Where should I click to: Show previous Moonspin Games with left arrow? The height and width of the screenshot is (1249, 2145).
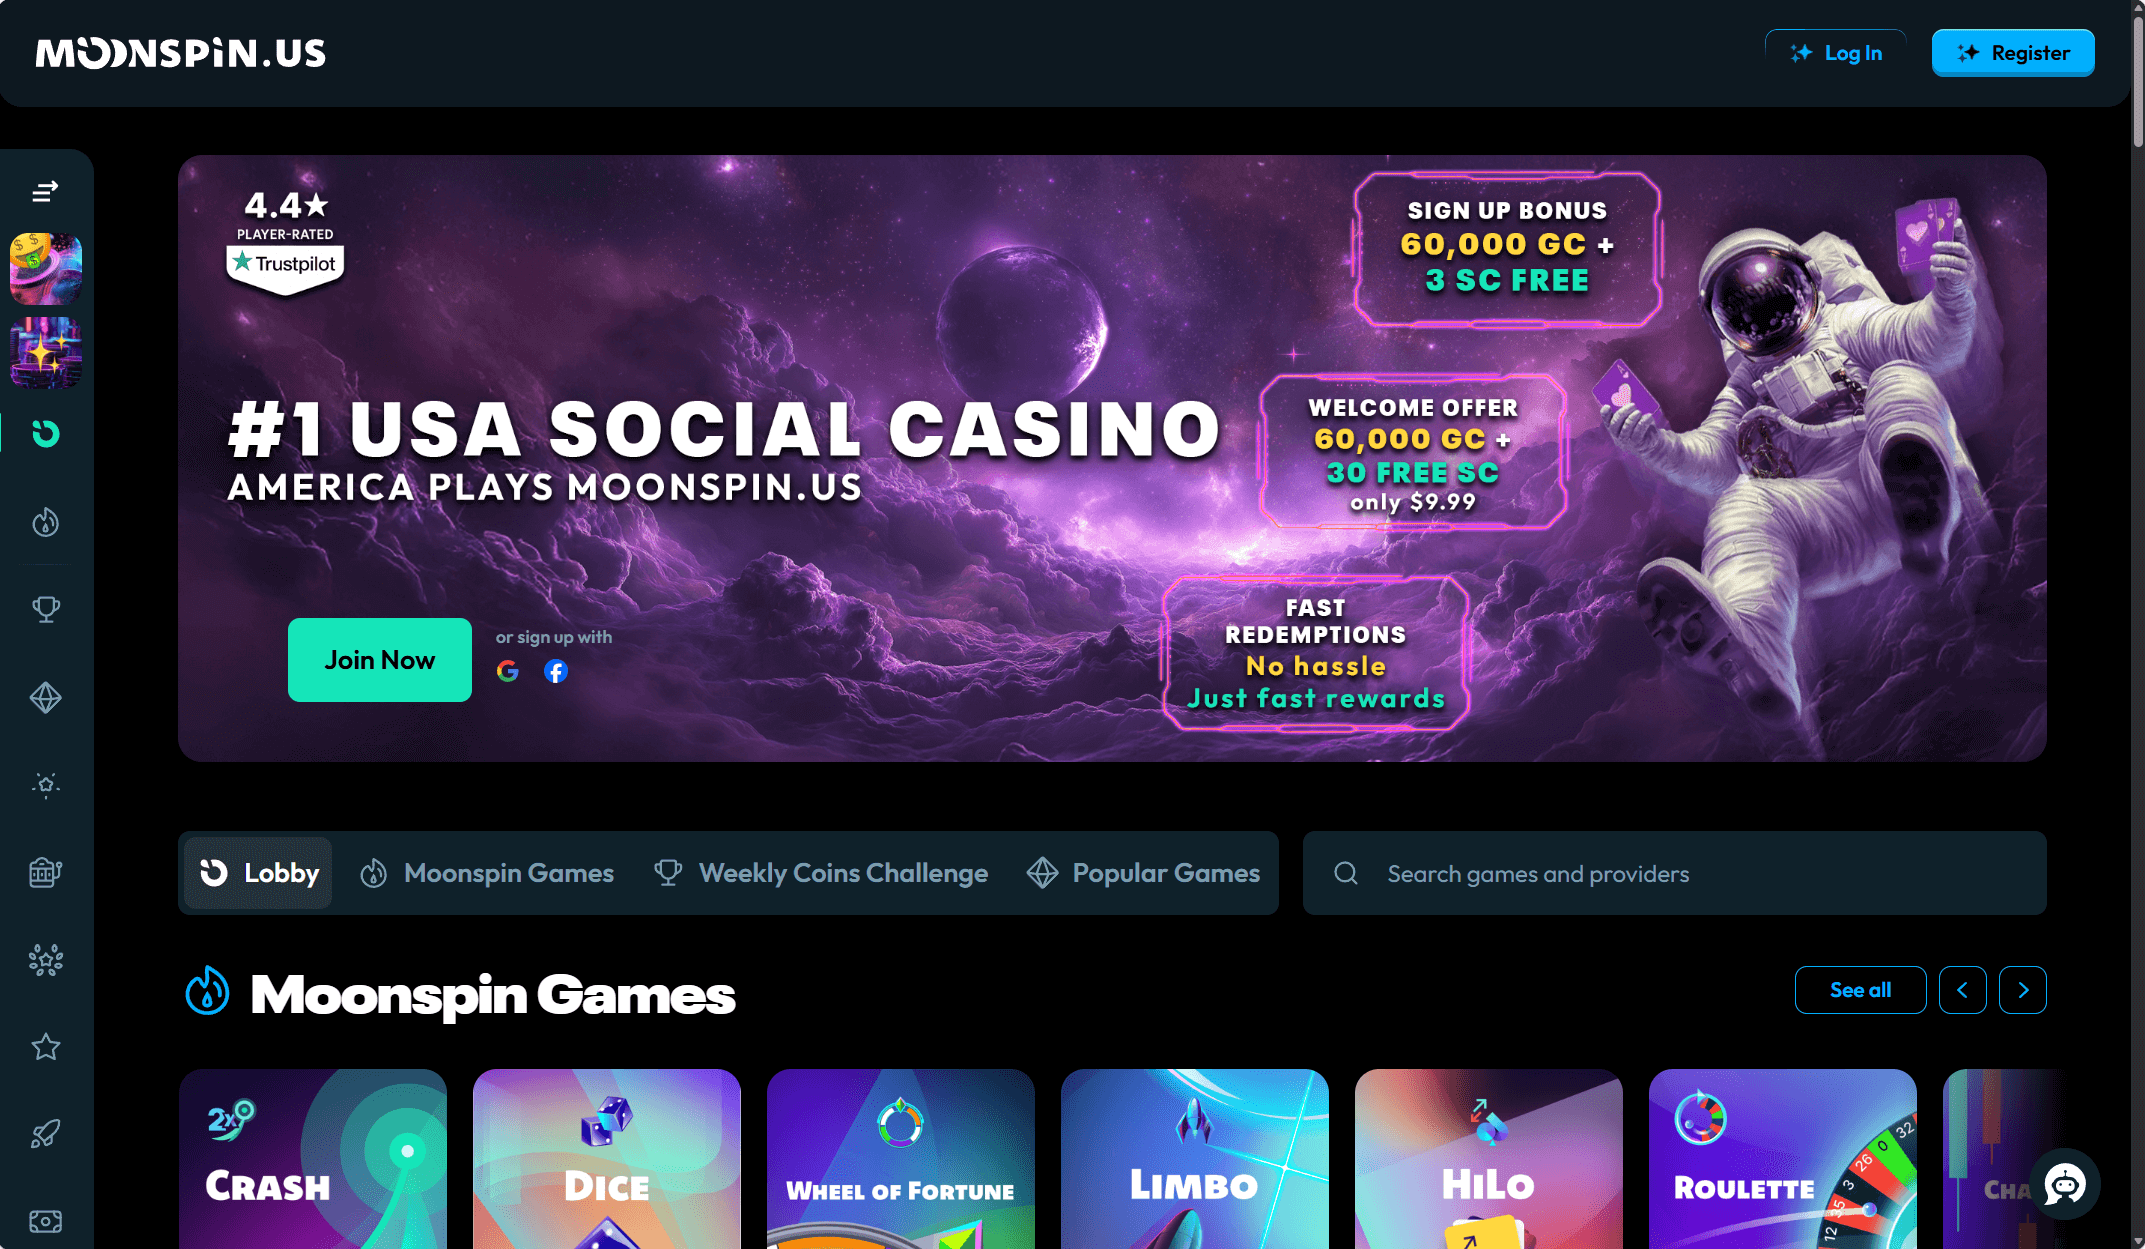[1963, 990]
